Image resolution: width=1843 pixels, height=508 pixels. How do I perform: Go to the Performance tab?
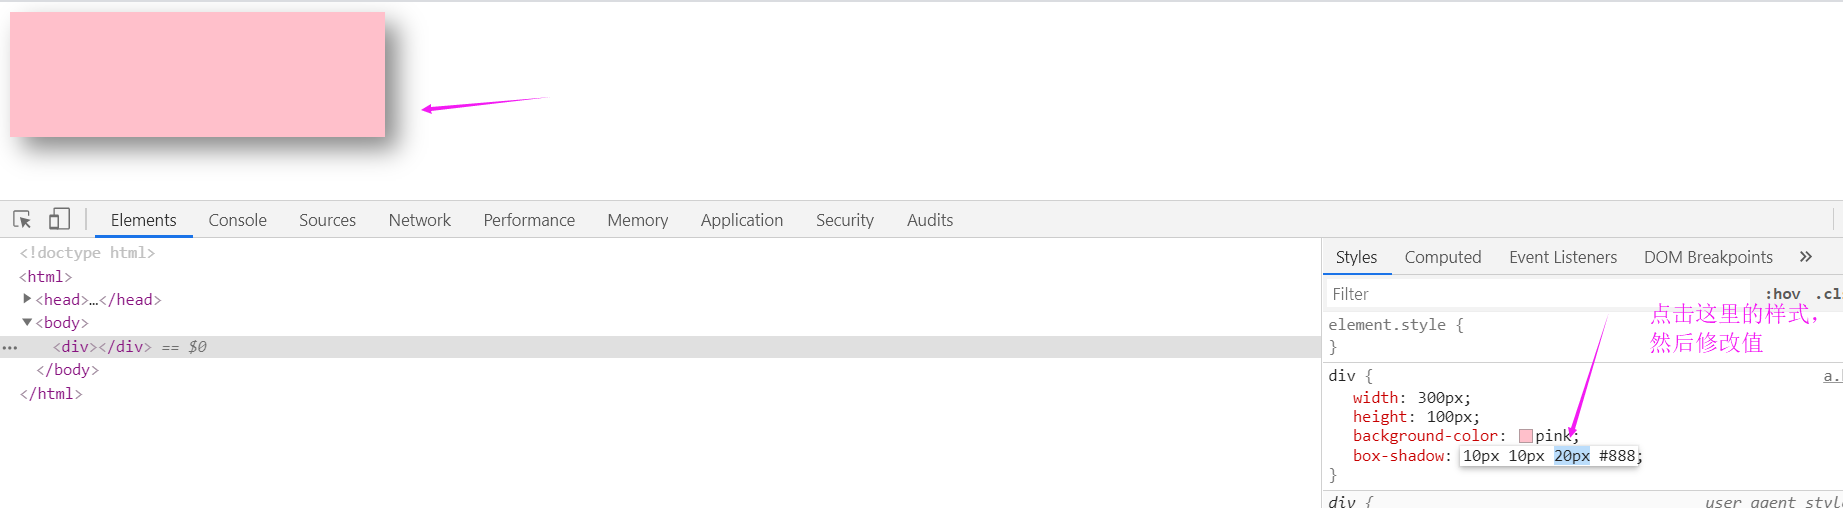[529, 220]
